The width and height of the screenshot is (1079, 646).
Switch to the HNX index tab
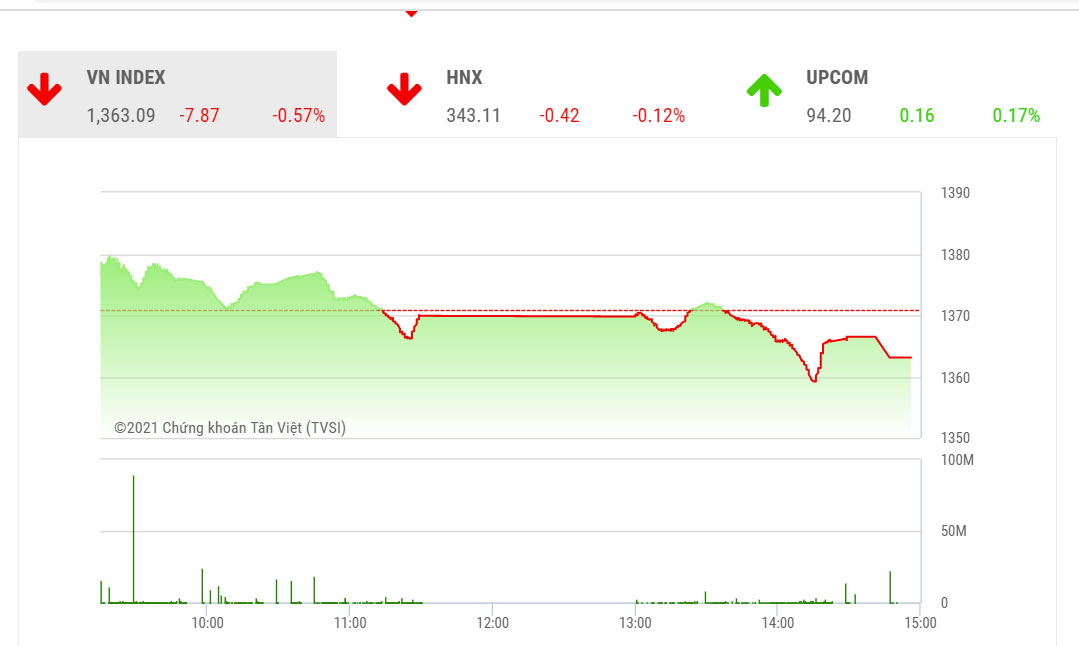(x=463, y=77)
